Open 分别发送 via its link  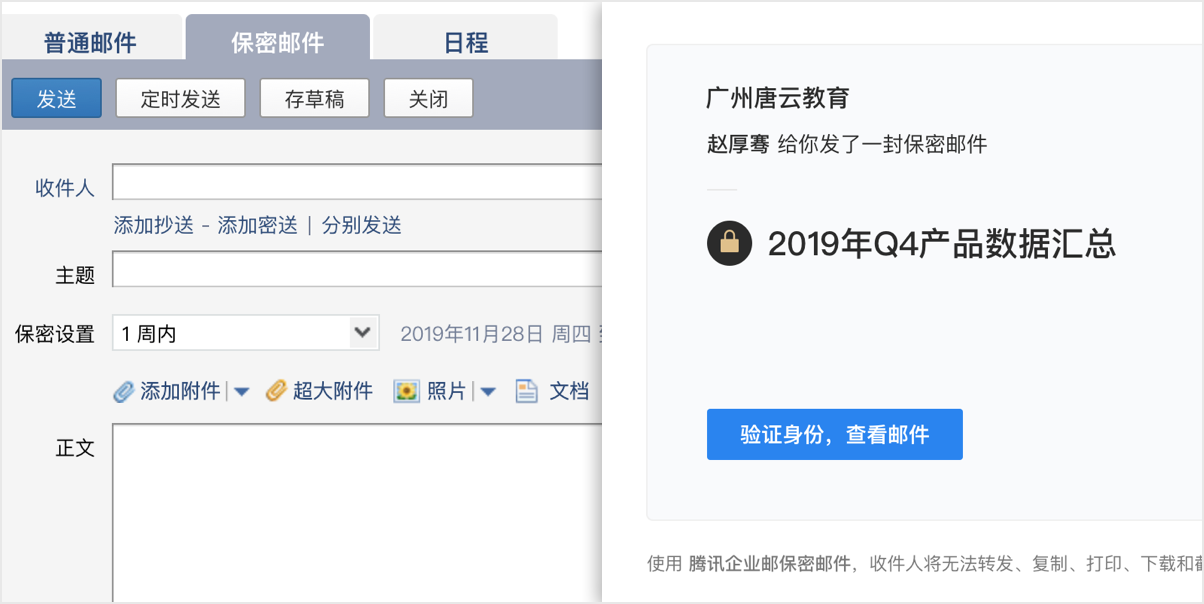(361, 225)
